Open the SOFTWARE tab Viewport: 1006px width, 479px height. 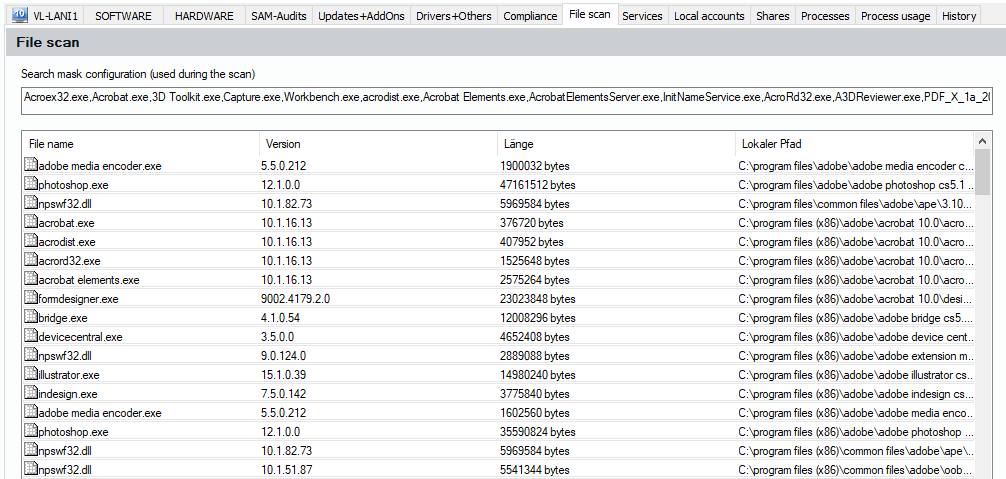pos(123,16)
